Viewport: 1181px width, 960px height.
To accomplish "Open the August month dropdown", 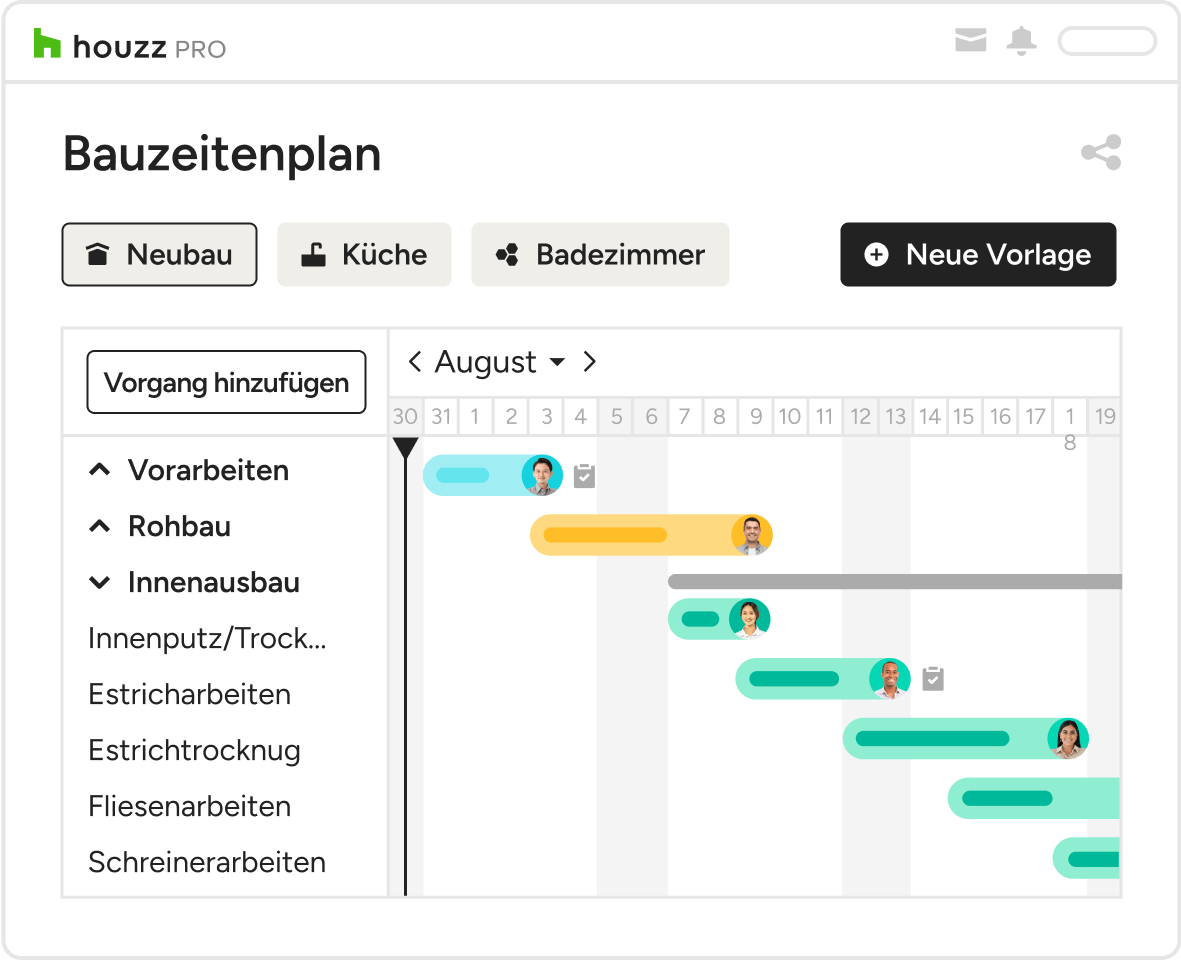I will coord(500,362).
